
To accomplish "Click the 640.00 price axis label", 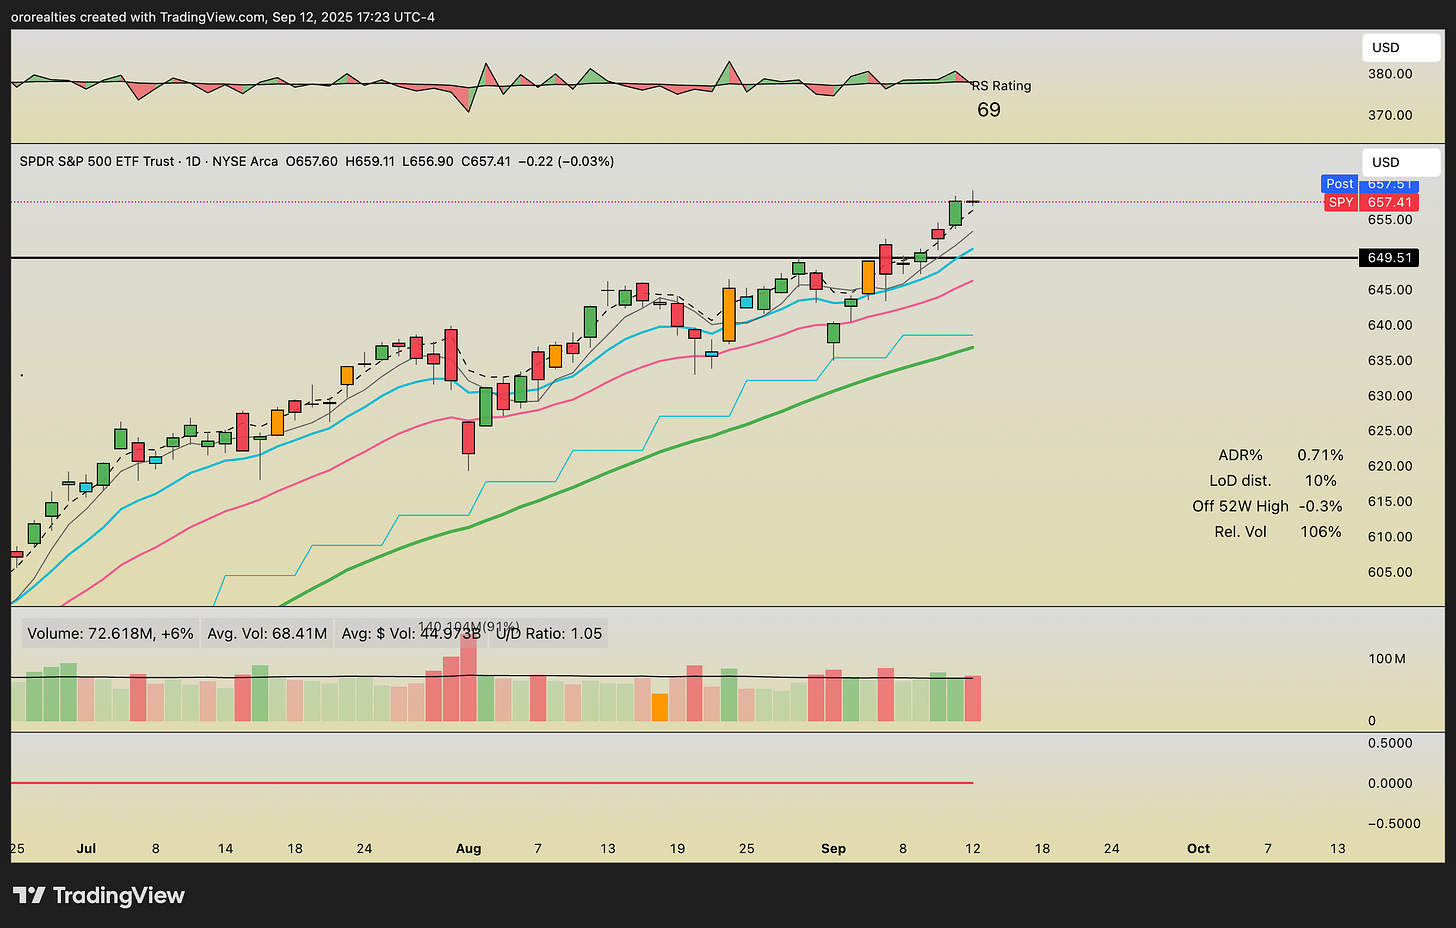I will (x=1390, y=325).
